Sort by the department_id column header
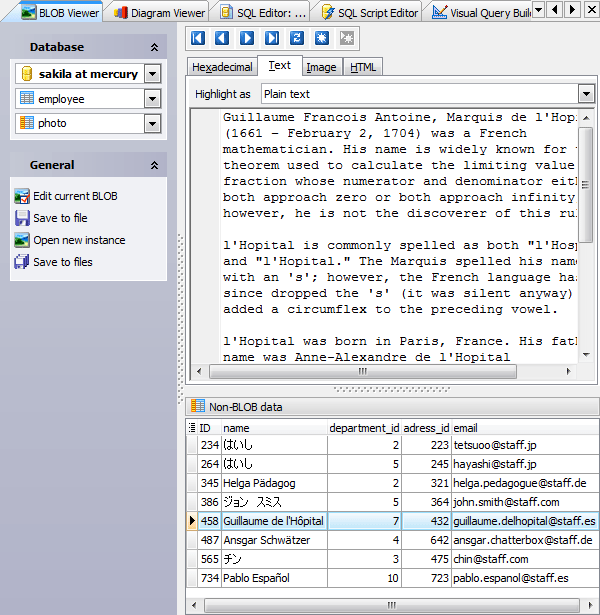Viewport: 600px width, 615px height. [x=364, y=427]
